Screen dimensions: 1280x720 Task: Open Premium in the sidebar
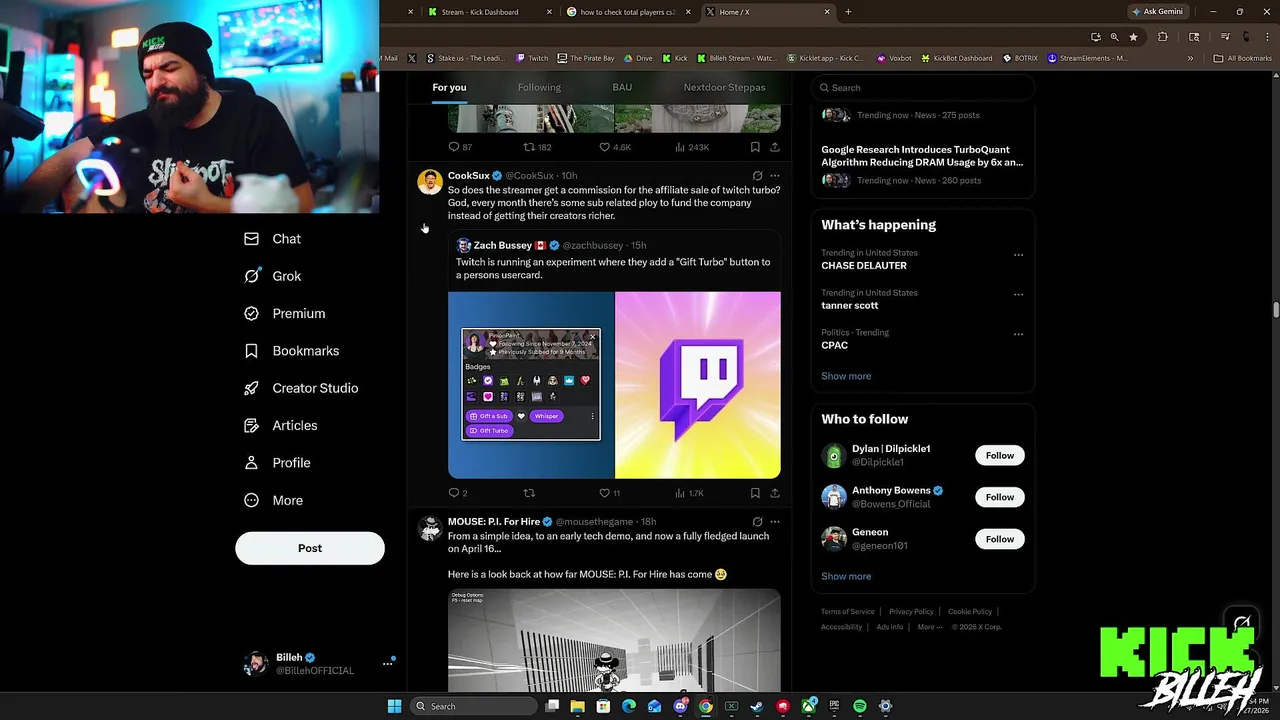285,313
